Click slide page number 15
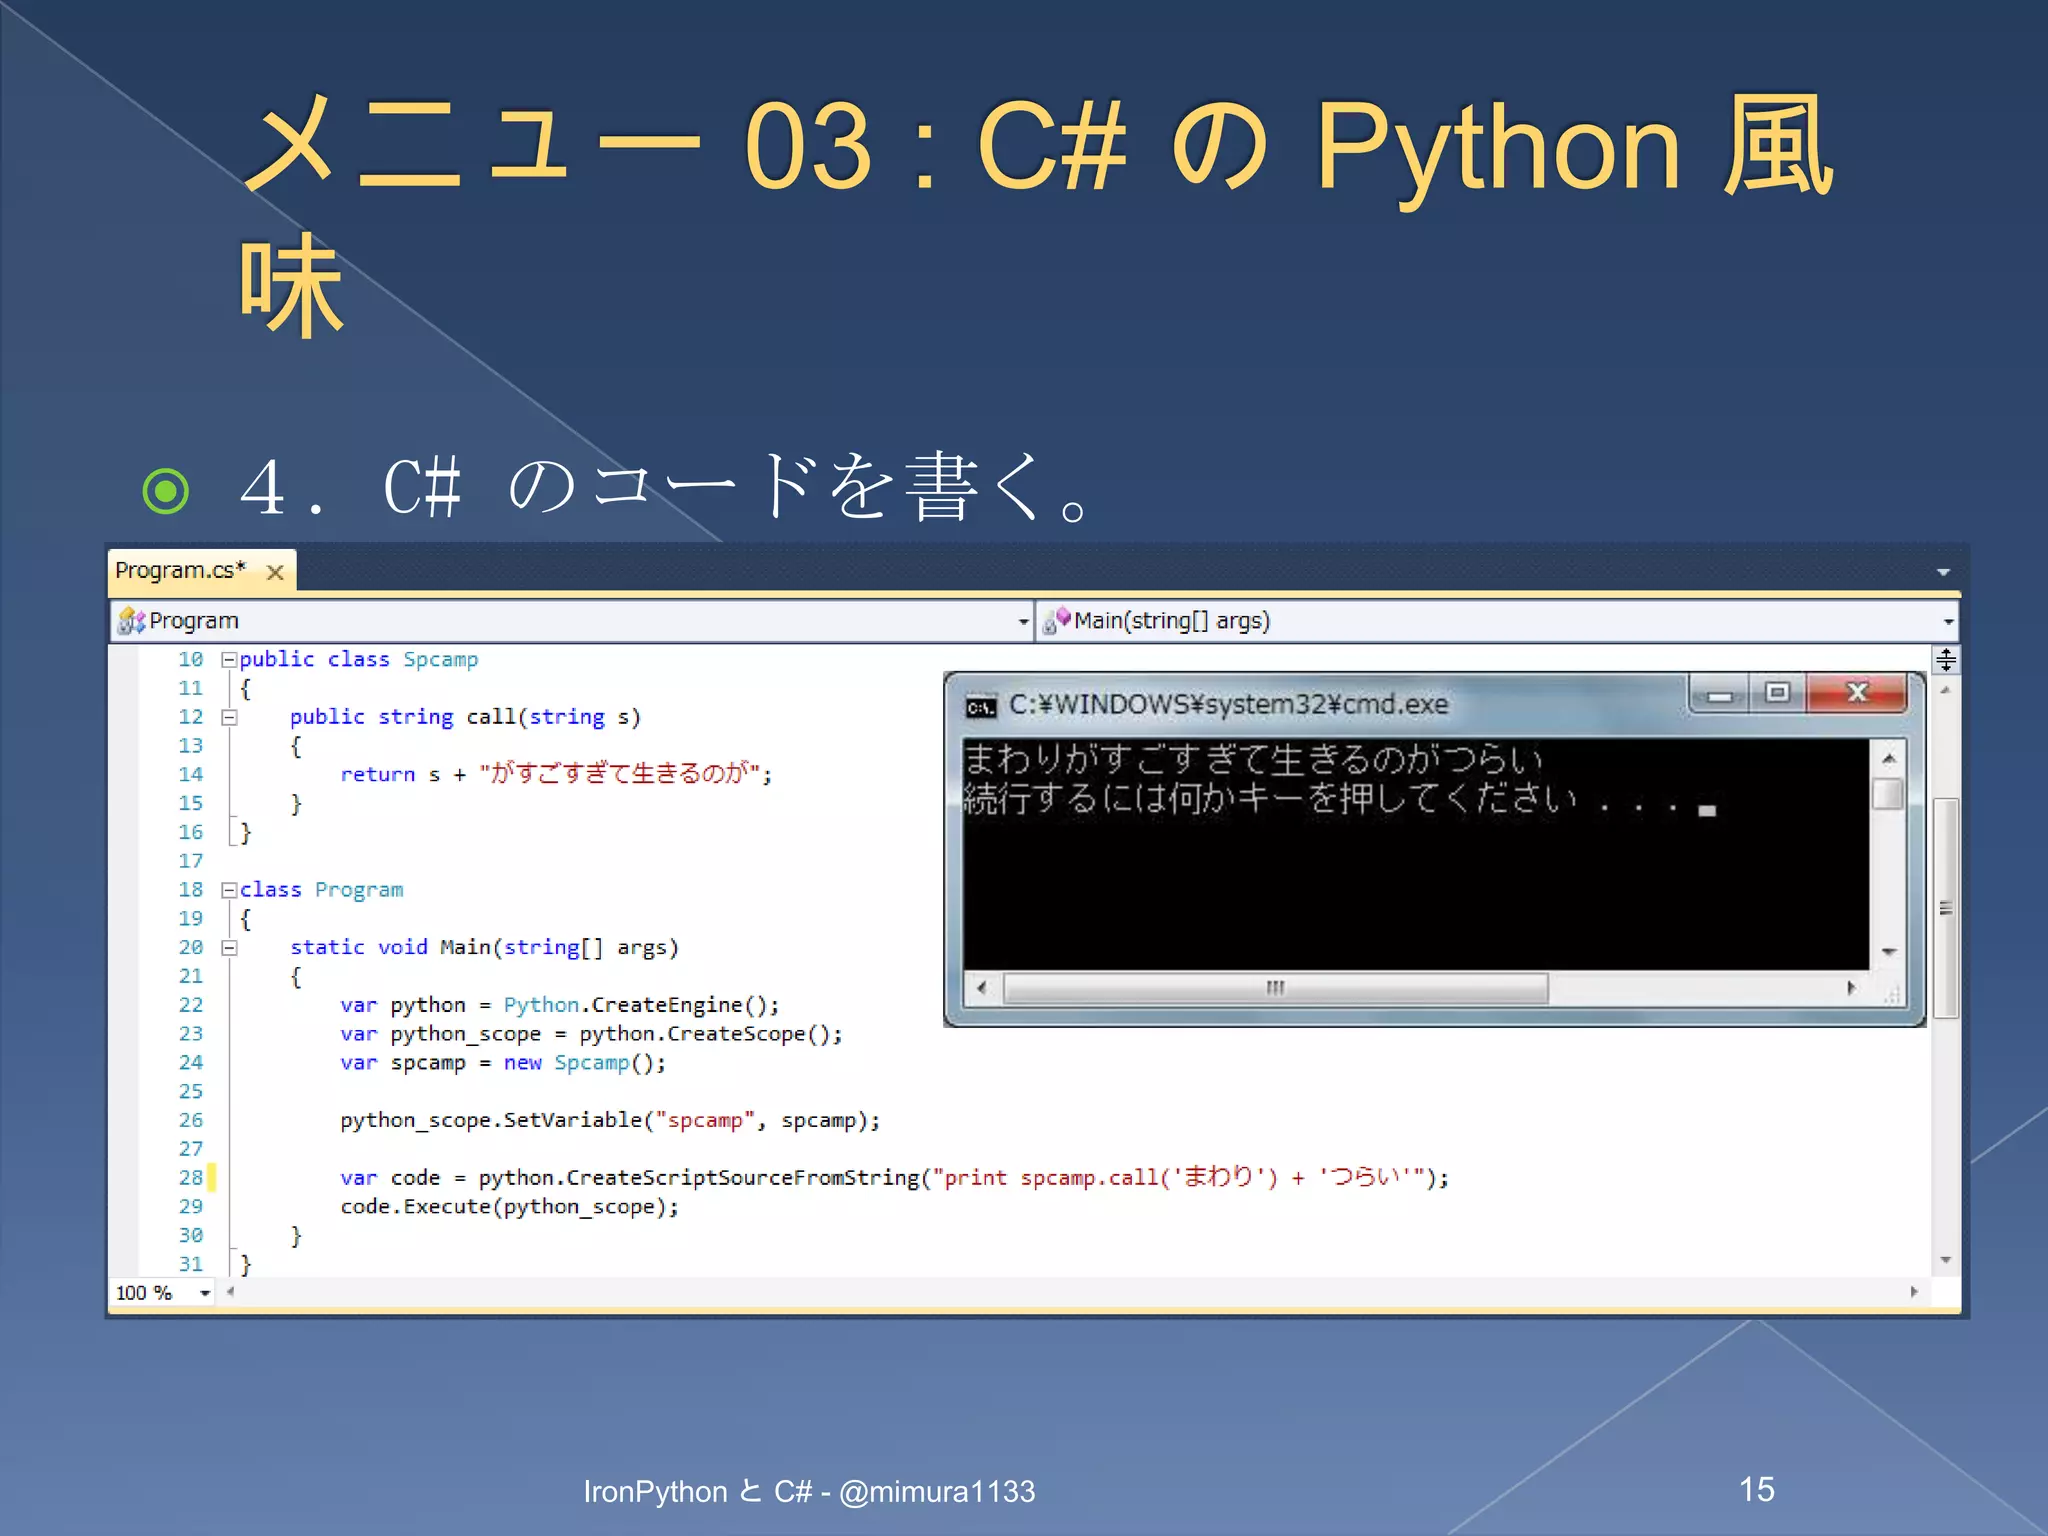 pyautogui.click(x=1757, y=1489)
